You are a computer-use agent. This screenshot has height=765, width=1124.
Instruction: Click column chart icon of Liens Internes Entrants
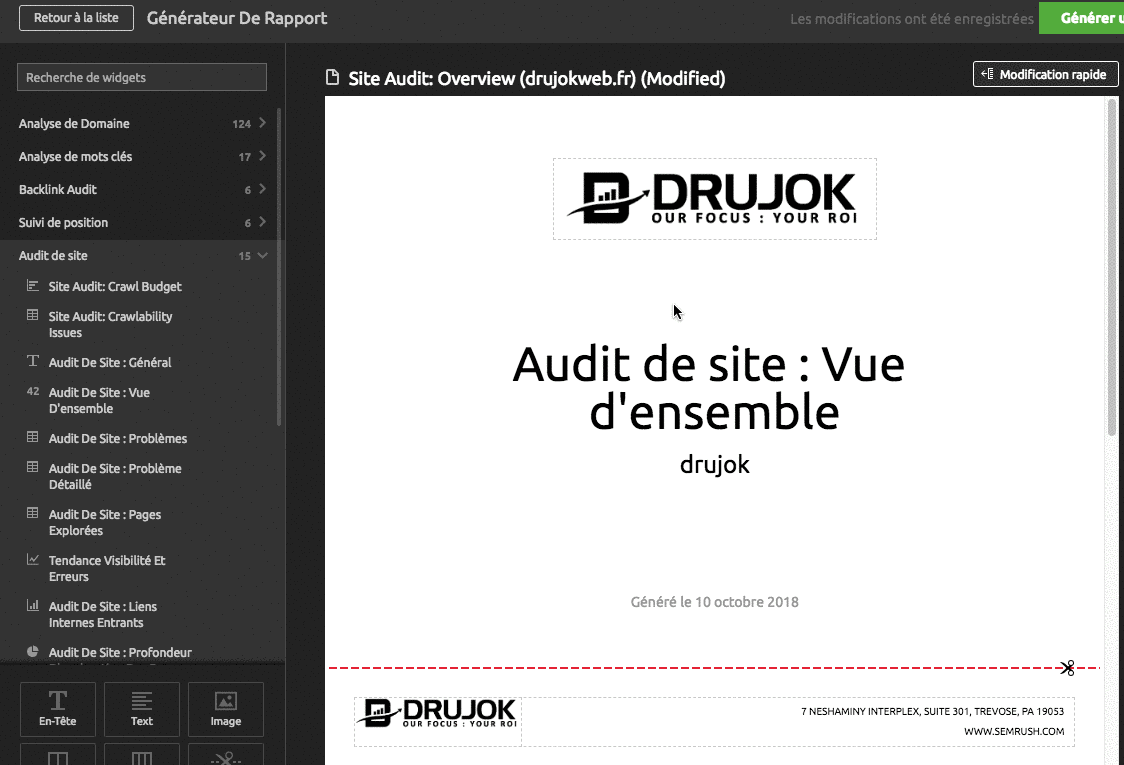point(32,604)
